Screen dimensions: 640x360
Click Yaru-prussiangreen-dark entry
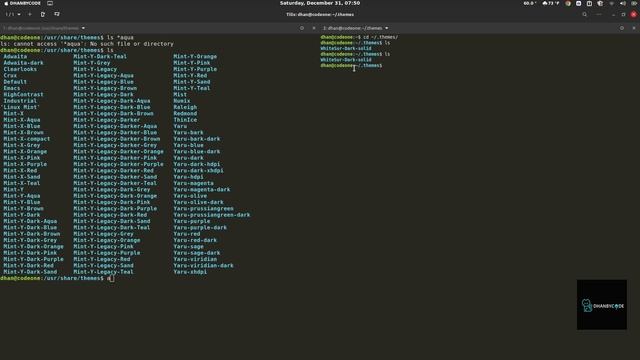click(212, 215)
